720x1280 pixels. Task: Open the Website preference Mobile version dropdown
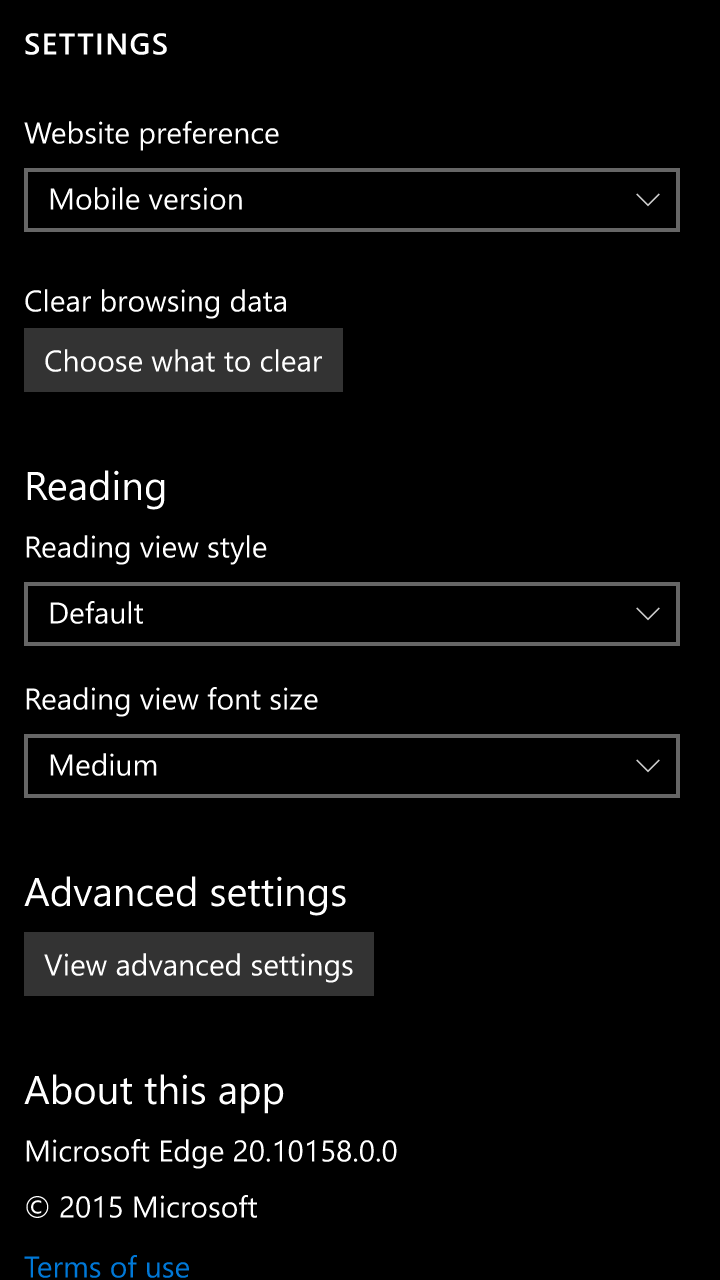[x=352, y=200]
